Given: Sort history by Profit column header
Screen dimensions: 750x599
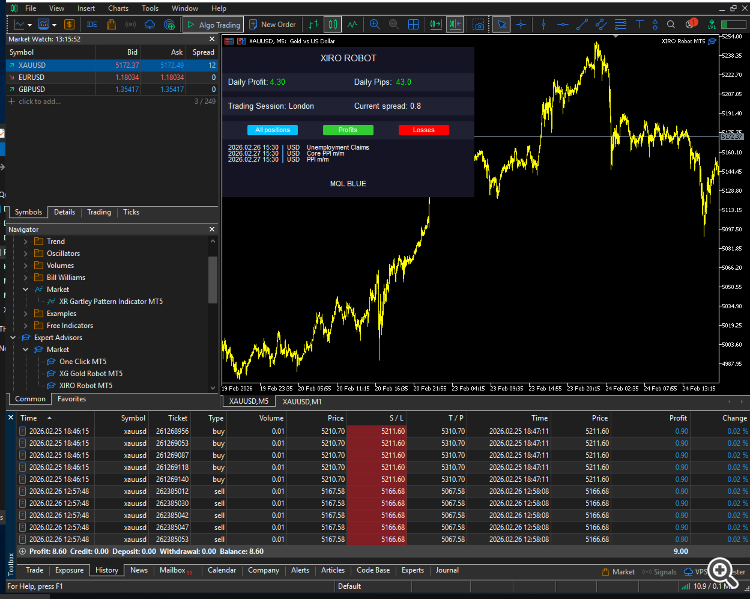Looking at the screenshot, I should (678, 418).
